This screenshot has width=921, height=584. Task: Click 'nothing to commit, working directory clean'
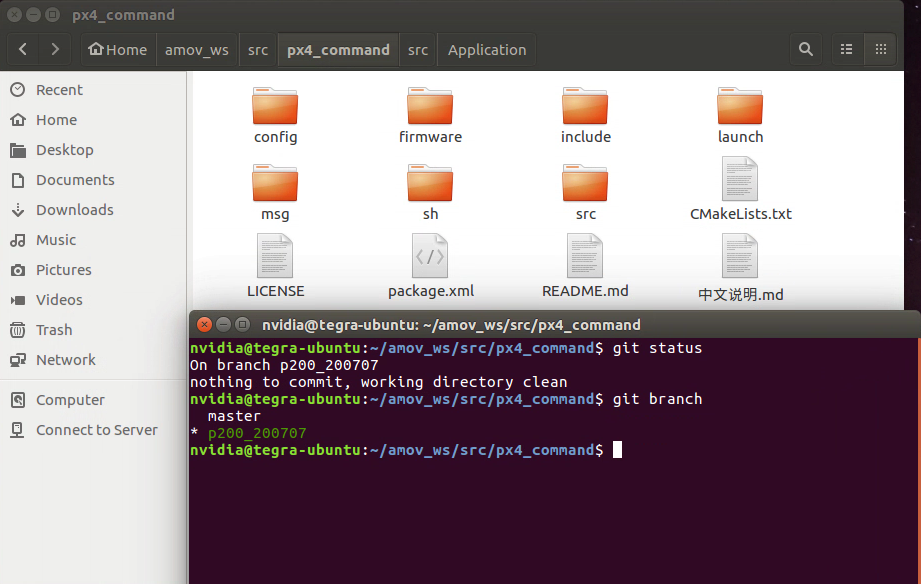pos(378,382)
